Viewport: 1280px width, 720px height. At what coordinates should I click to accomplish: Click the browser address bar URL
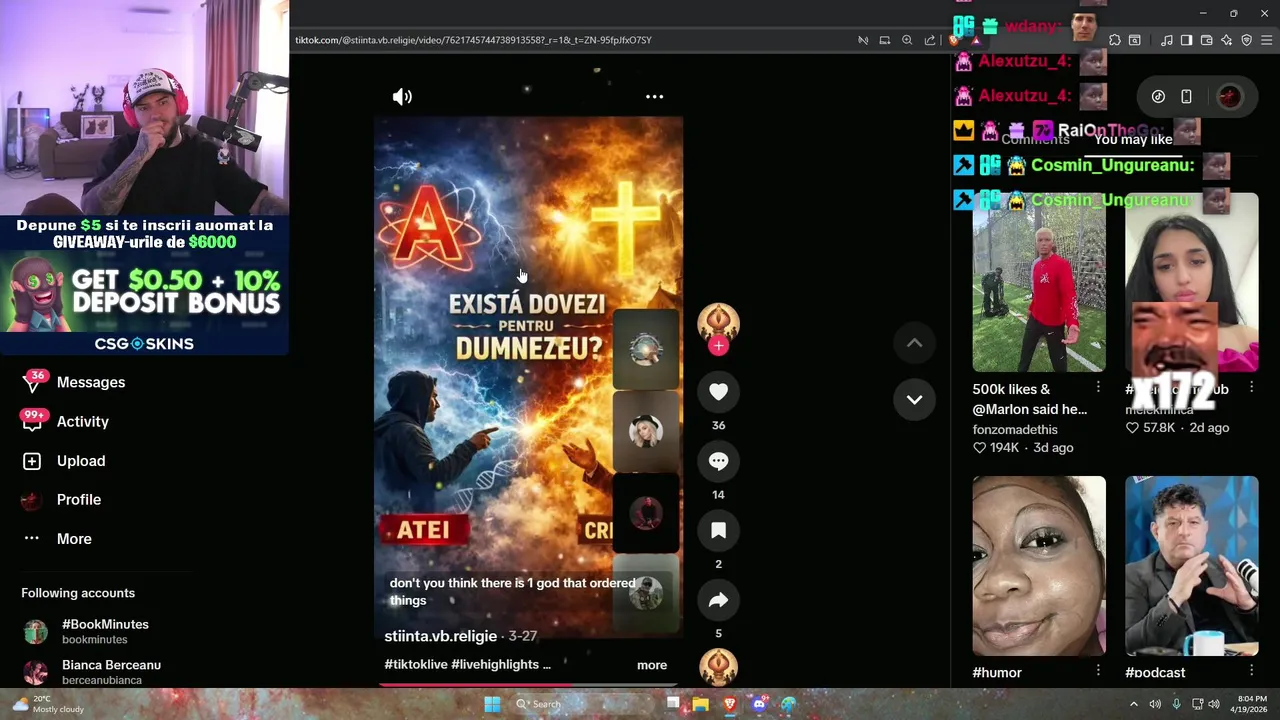473,40
